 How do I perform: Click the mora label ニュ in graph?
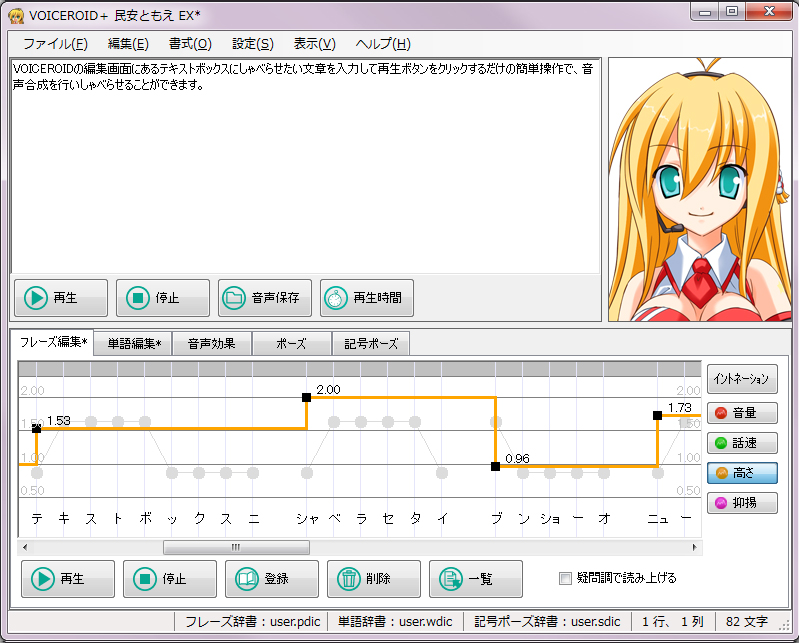[657, 519]
